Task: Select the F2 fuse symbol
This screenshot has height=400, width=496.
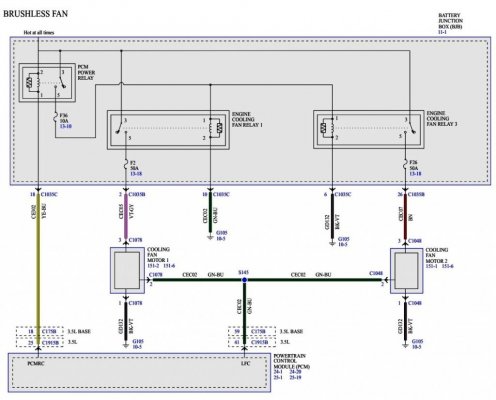Action: tap(126, 165)
